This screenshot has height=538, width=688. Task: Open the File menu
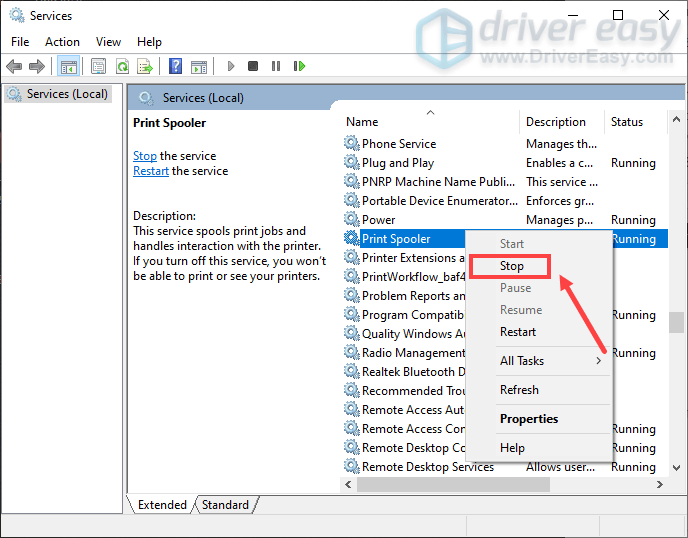(20, 42)
